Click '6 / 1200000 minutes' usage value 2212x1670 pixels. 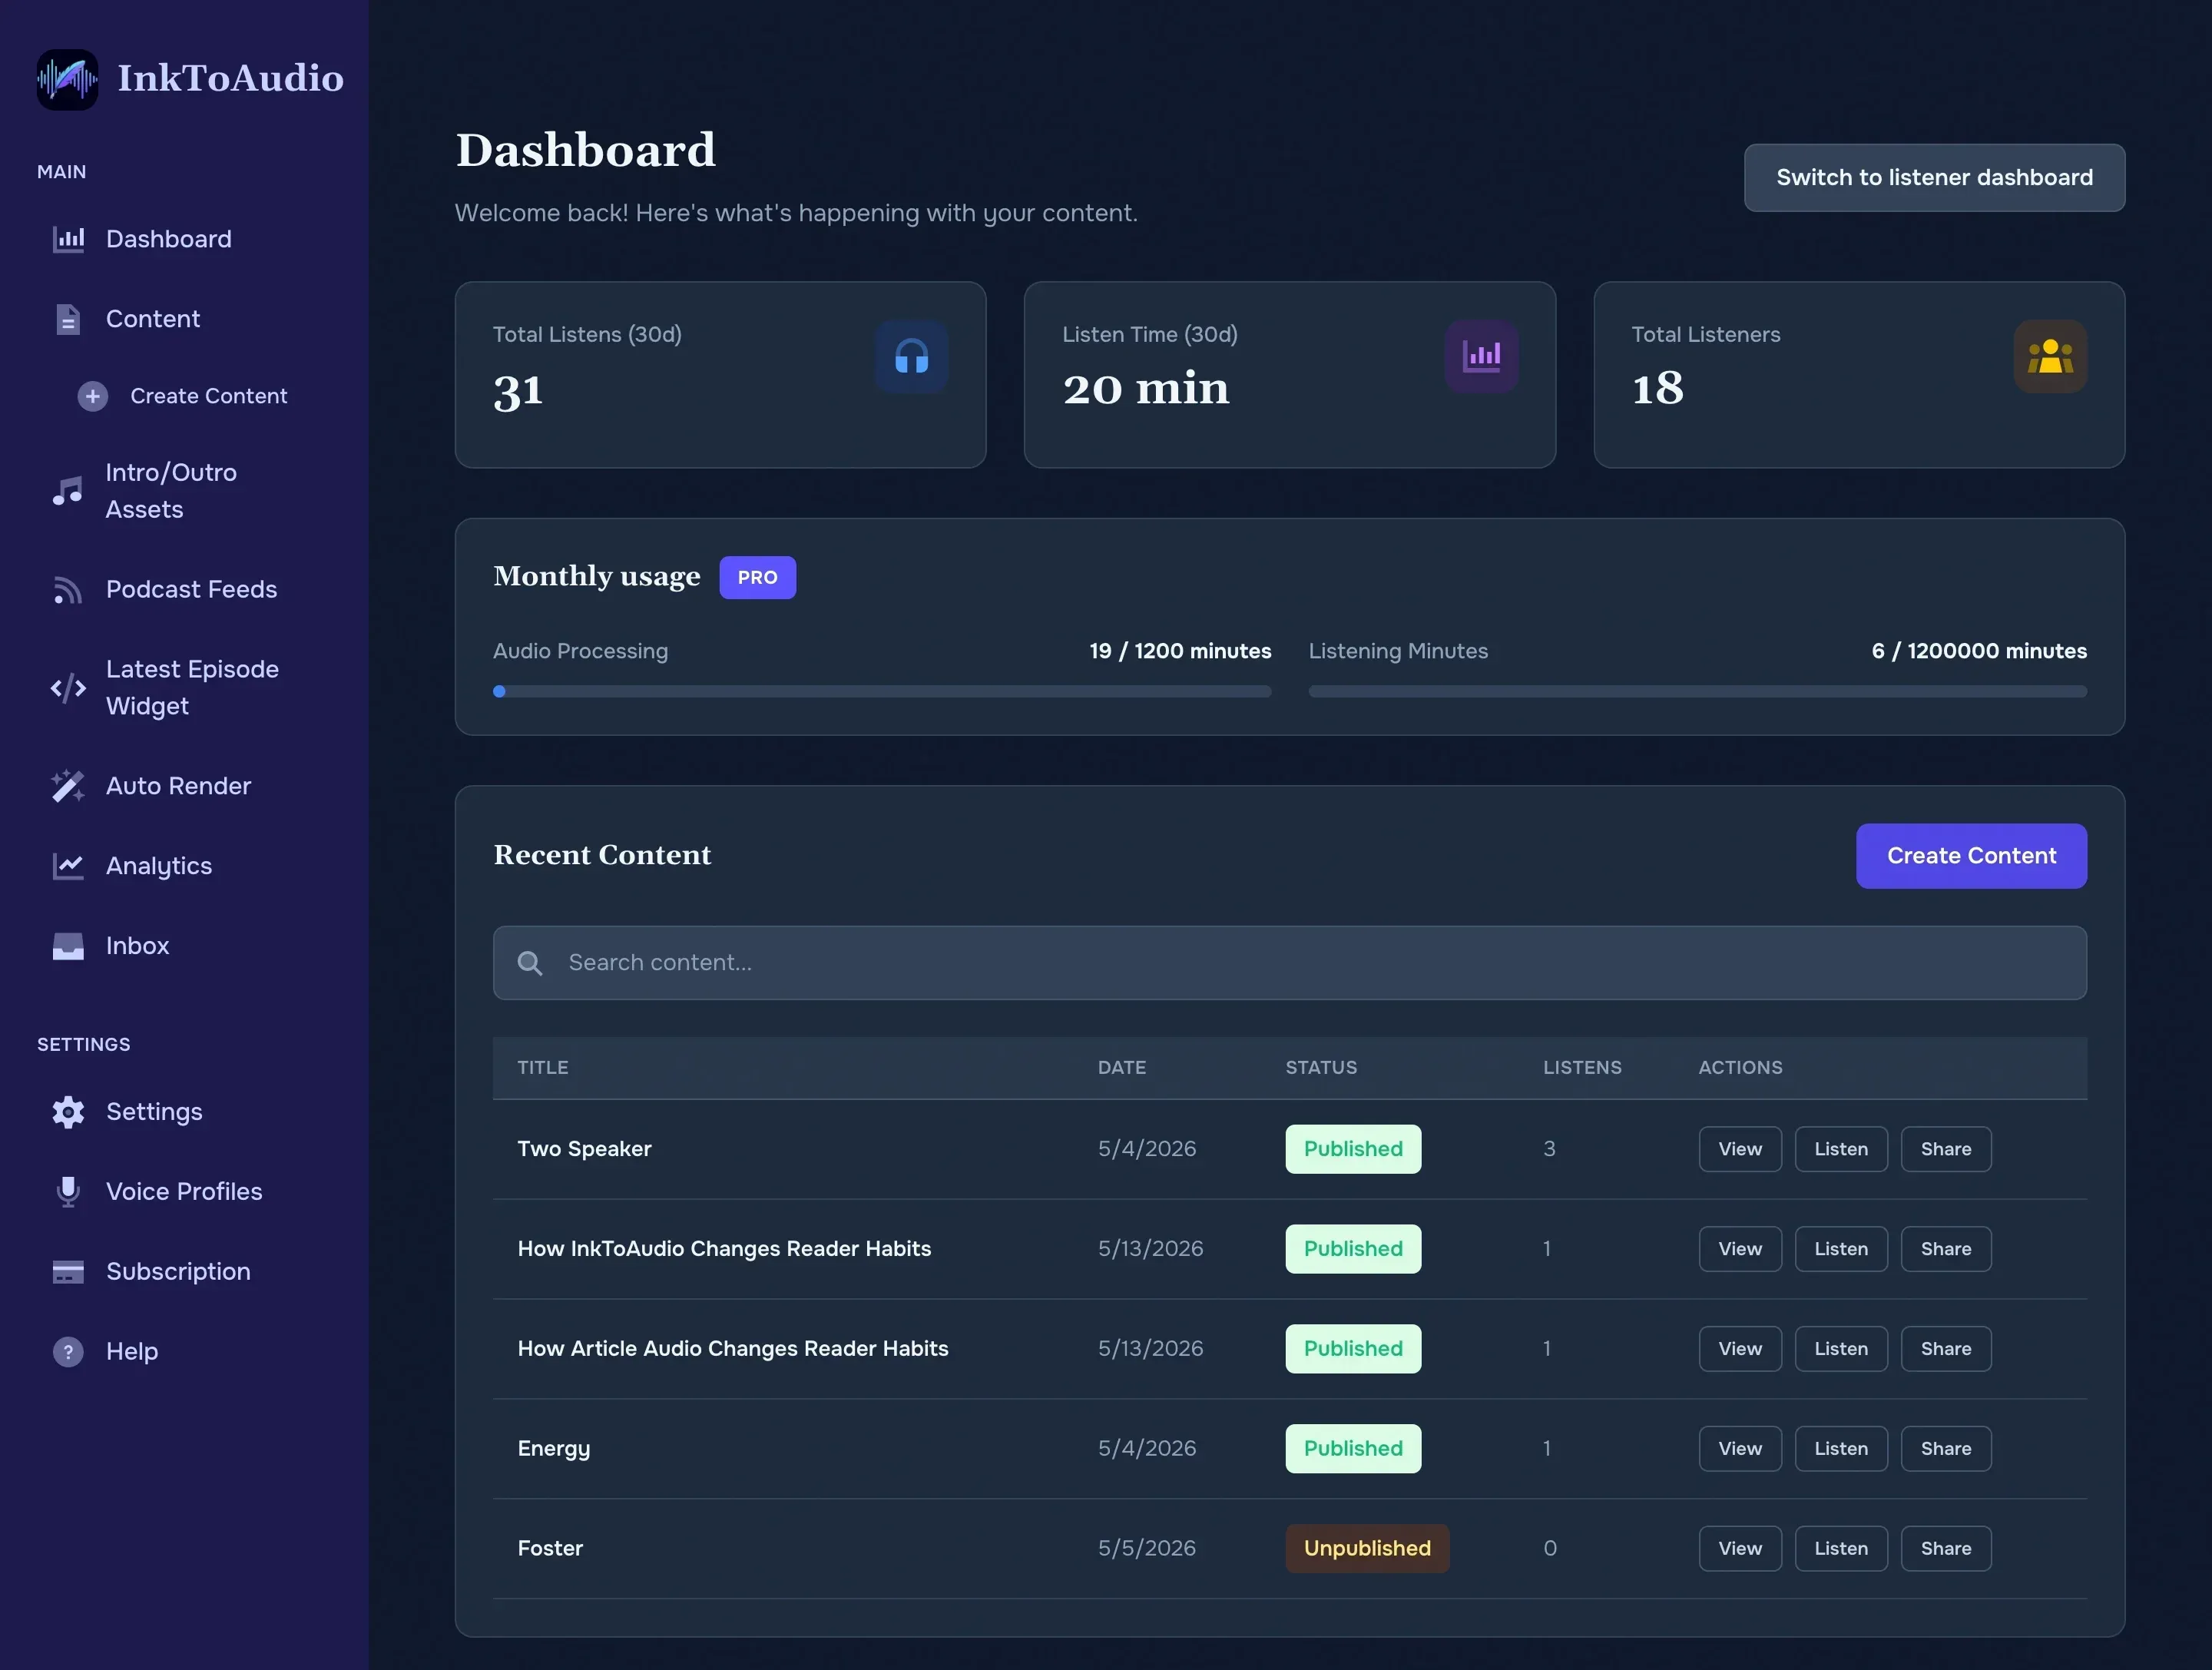tap(1979, 651)
